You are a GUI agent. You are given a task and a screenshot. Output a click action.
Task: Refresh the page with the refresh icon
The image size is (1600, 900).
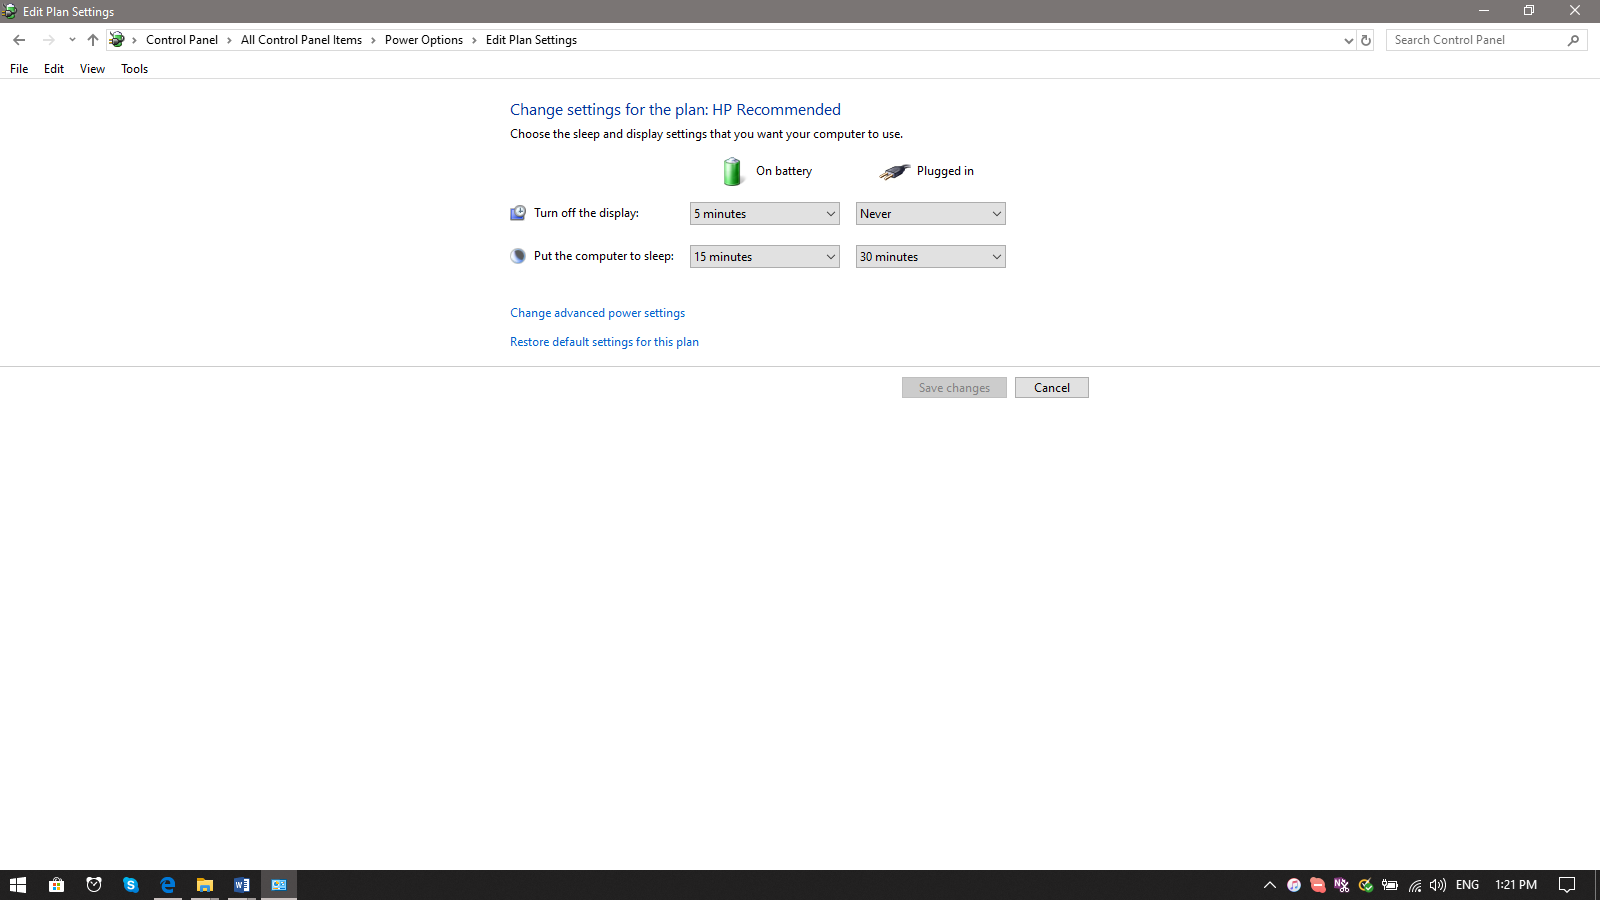pyautogui.click(x=1366, y=40)
